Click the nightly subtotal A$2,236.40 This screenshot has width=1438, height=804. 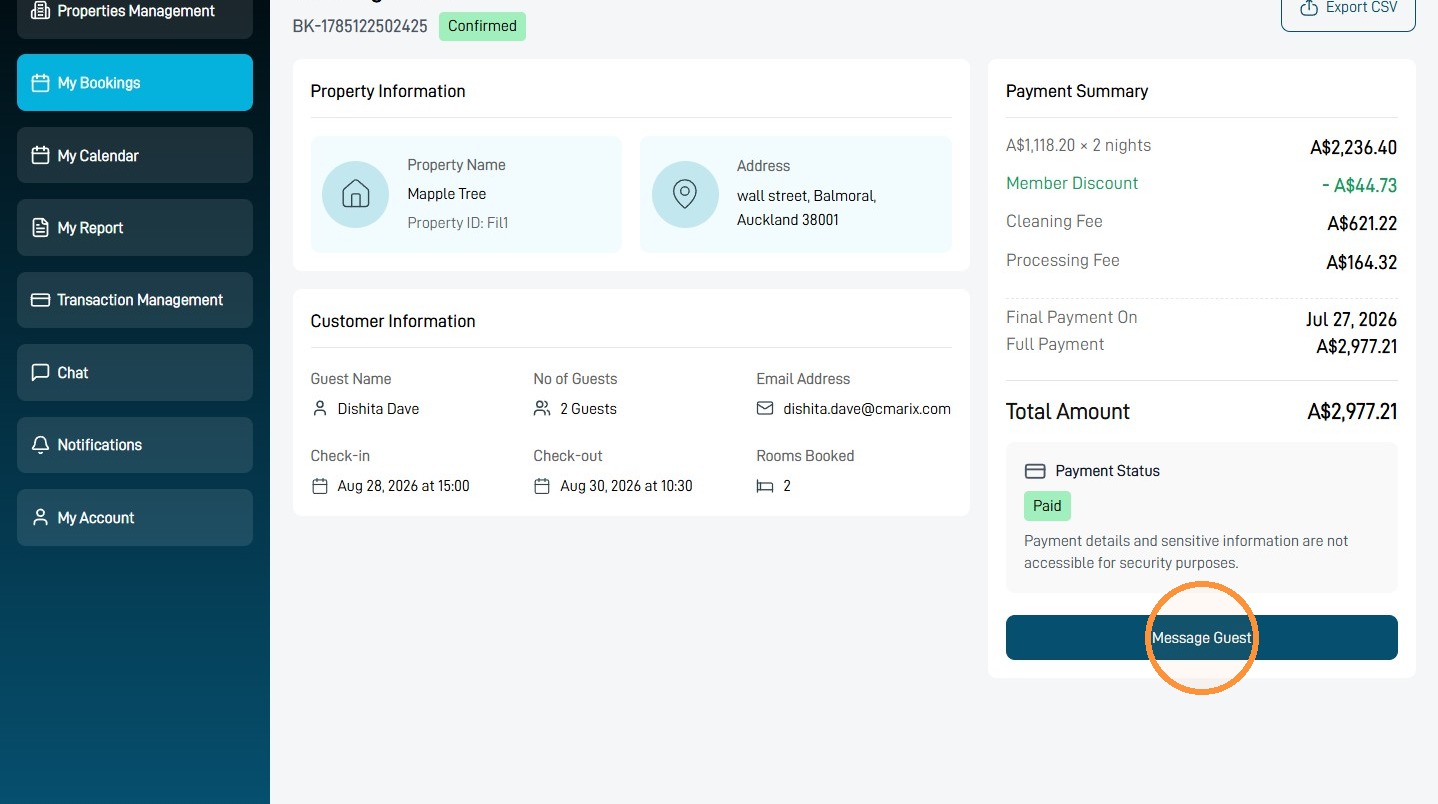point(1354,148)
